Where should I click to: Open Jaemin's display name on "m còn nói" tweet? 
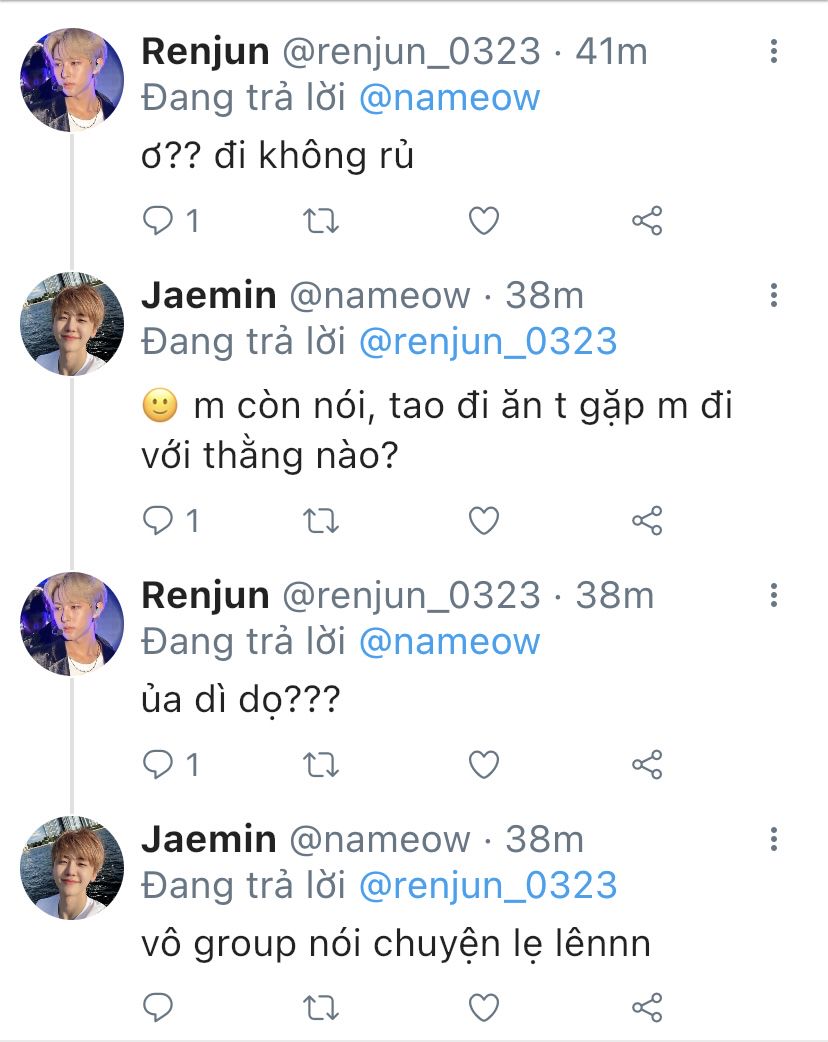click(x=208, y=296)
